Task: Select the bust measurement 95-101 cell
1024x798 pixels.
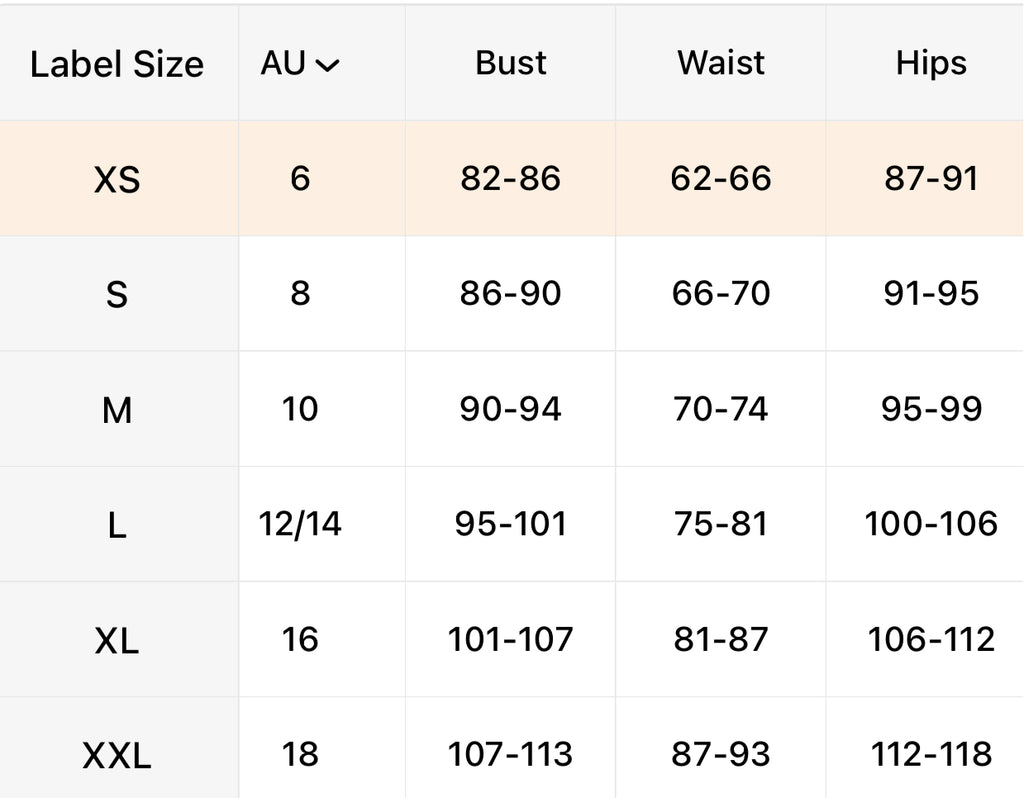Action: (x=511, y=524)
